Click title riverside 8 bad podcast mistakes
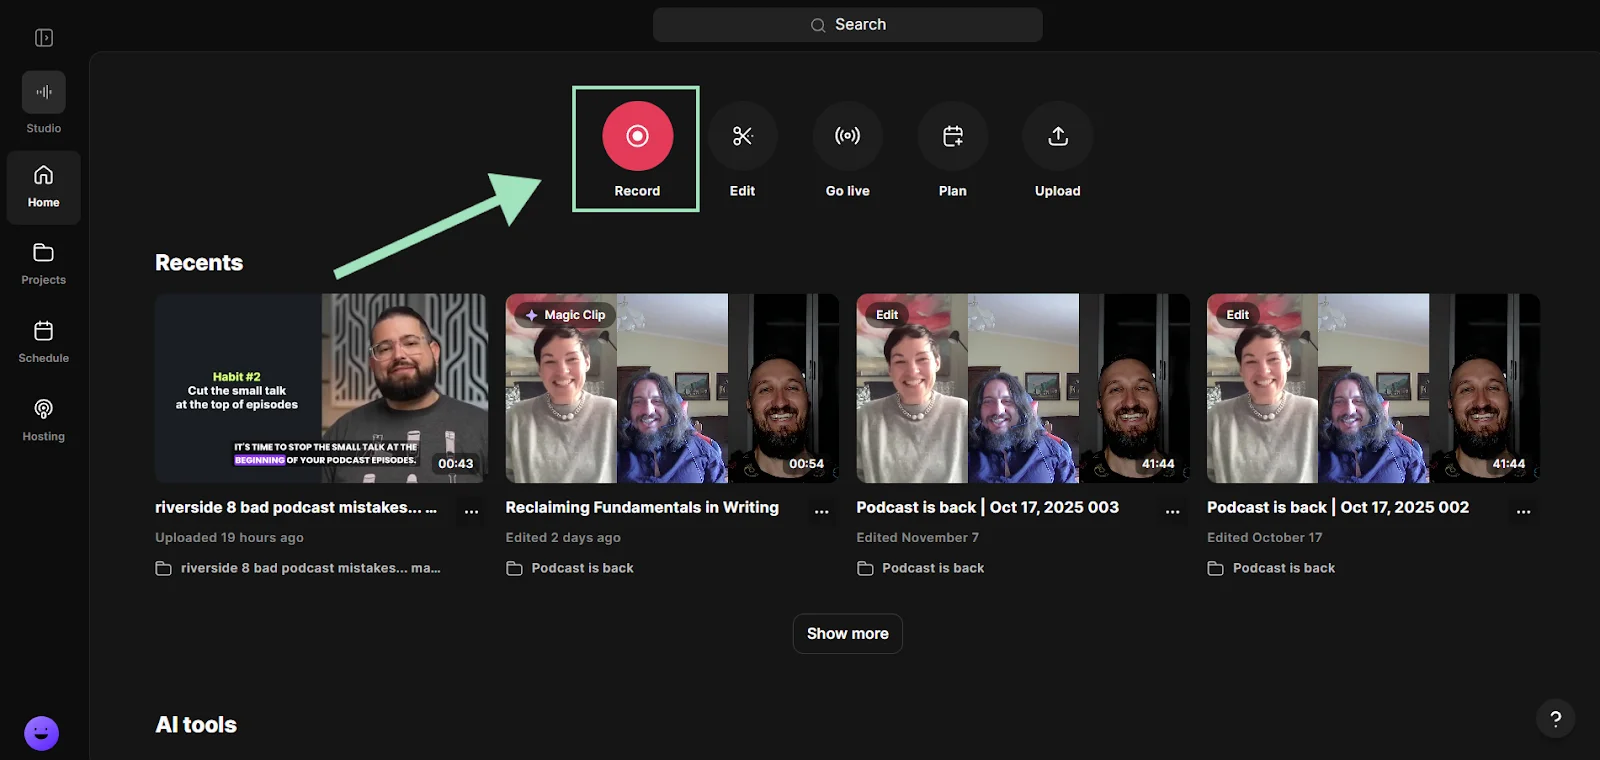The width and height of the screenshot is (1600, 760). click(296, 508)
